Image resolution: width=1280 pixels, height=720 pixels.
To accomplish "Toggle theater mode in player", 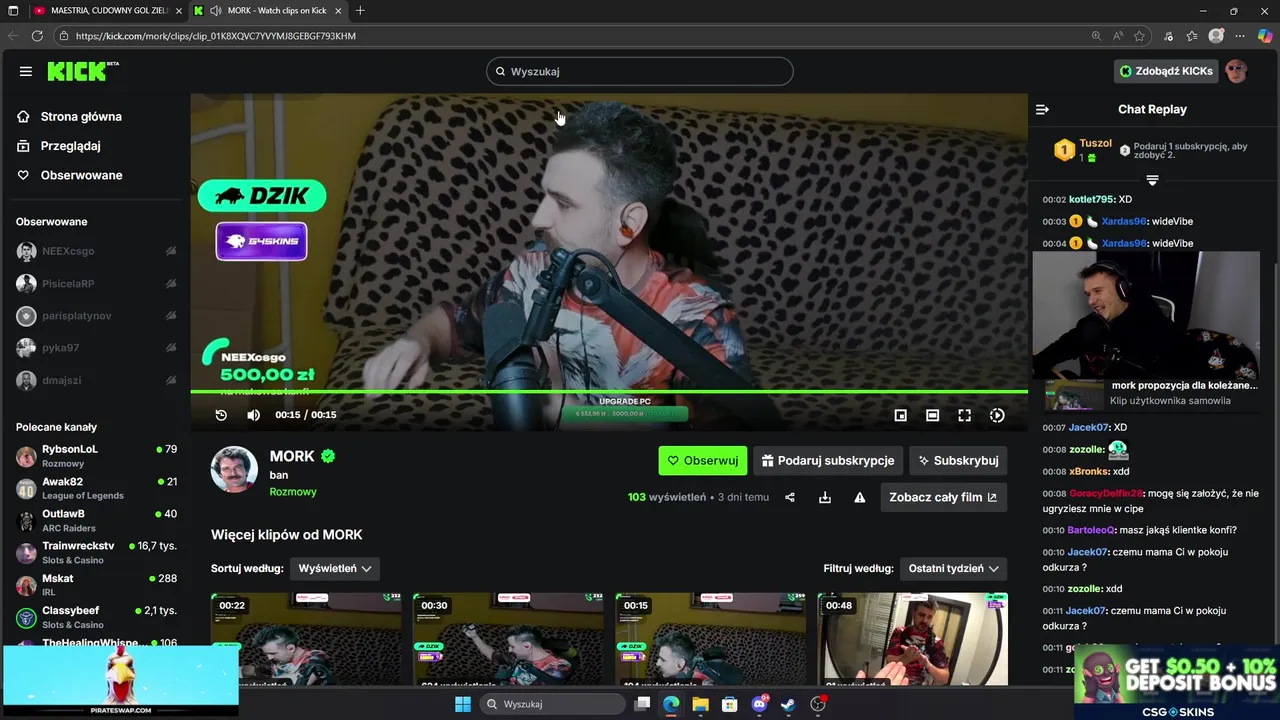I will (932, 415).
